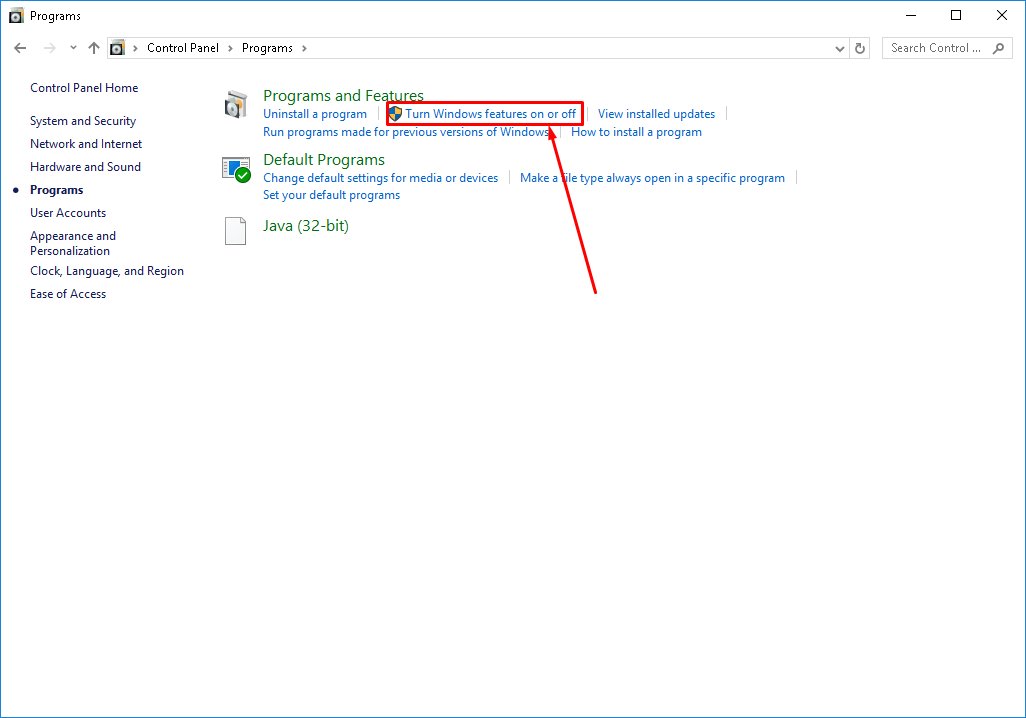This screenshot has width=1026, height=718.
Task: Open User Accounts category
Action: click(68, 213)
